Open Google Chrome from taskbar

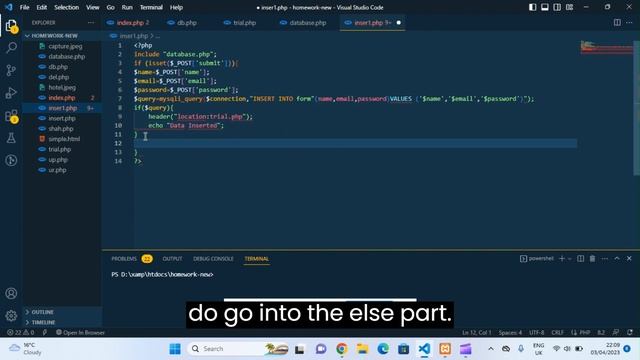click(x=342, y=349)
